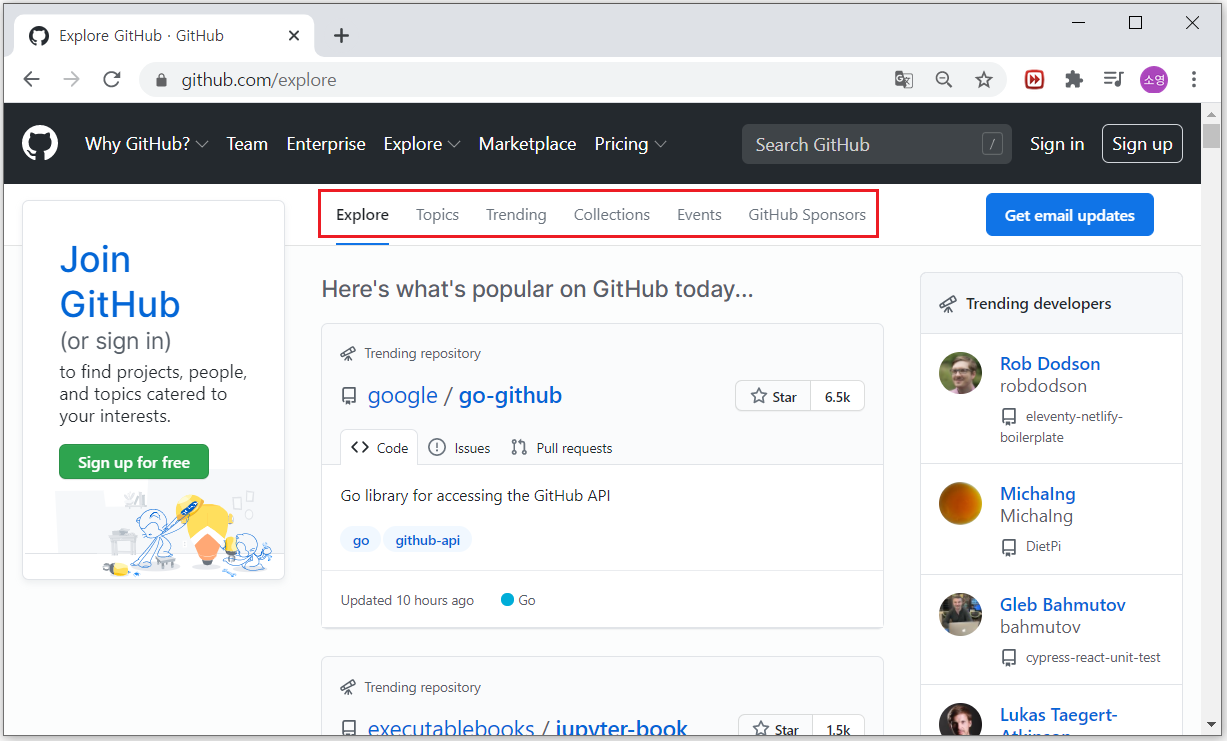
Task: Click the blue Go language color dot
Action: point(507,600)
